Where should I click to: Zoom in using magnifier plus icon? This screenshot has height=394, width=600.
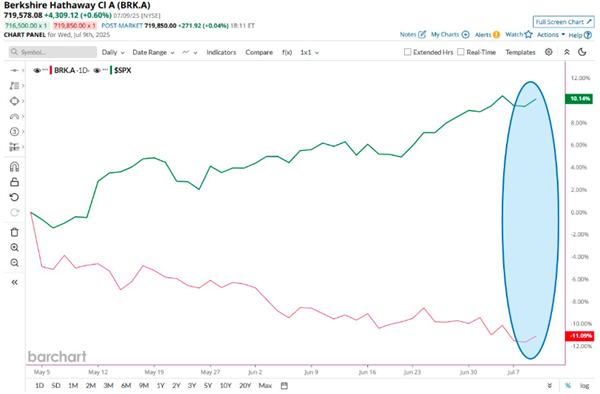click(x=14, y=247)
